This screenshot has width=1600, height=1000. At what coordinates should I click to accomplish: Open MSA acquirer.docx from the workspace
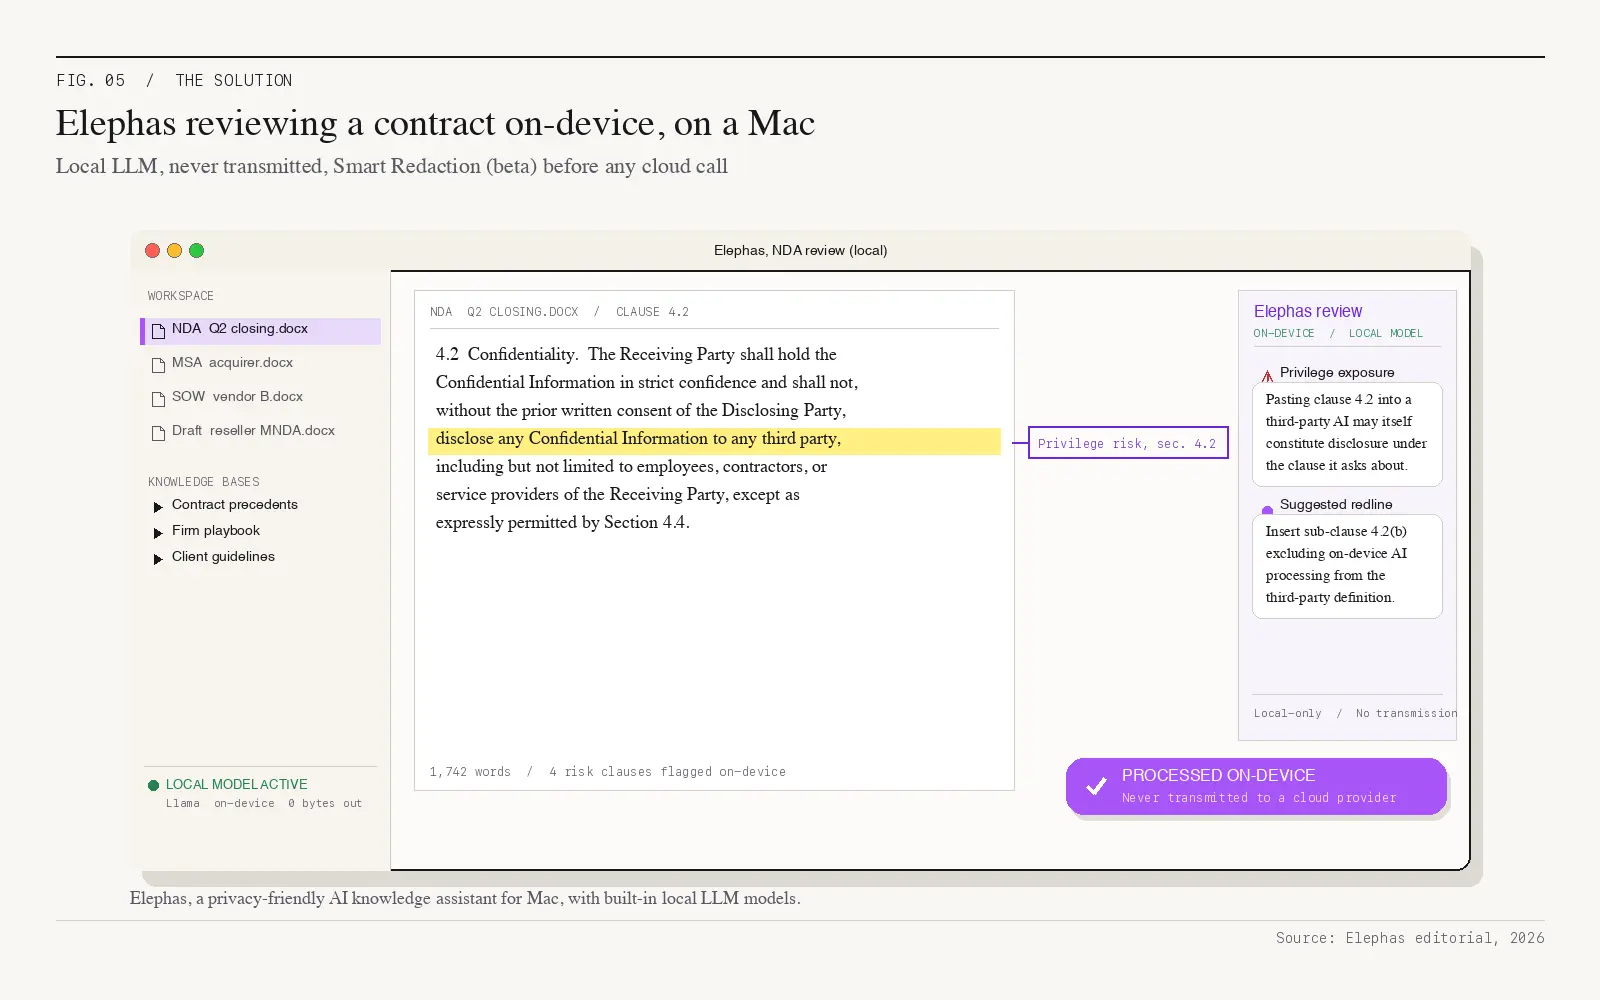point(232,363)
